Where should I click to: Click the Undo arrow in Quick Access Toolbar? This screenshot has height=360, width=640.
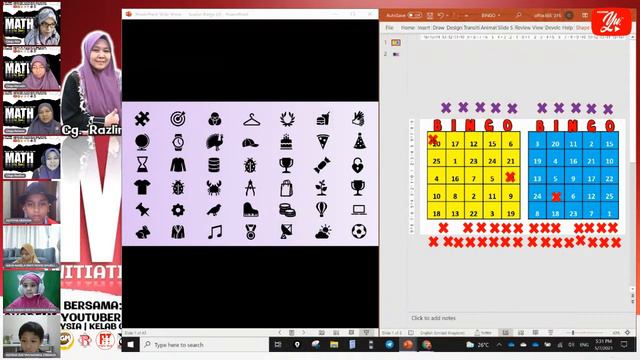coord(440,16)
